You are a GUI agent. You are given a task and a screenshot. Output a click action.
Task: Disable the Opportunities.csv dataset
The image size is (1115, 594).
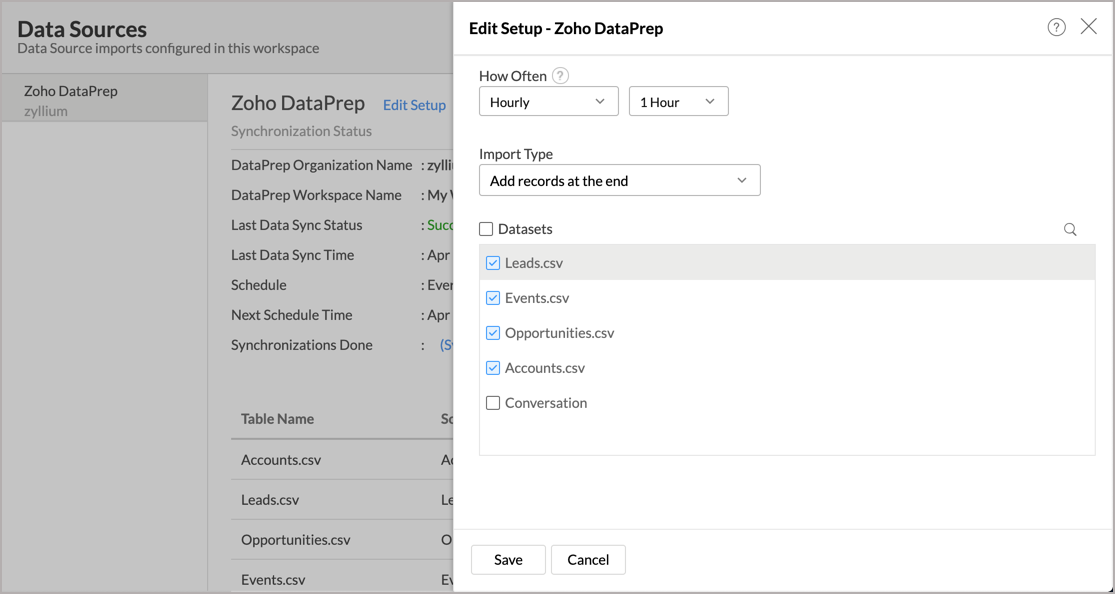[492, 333]
